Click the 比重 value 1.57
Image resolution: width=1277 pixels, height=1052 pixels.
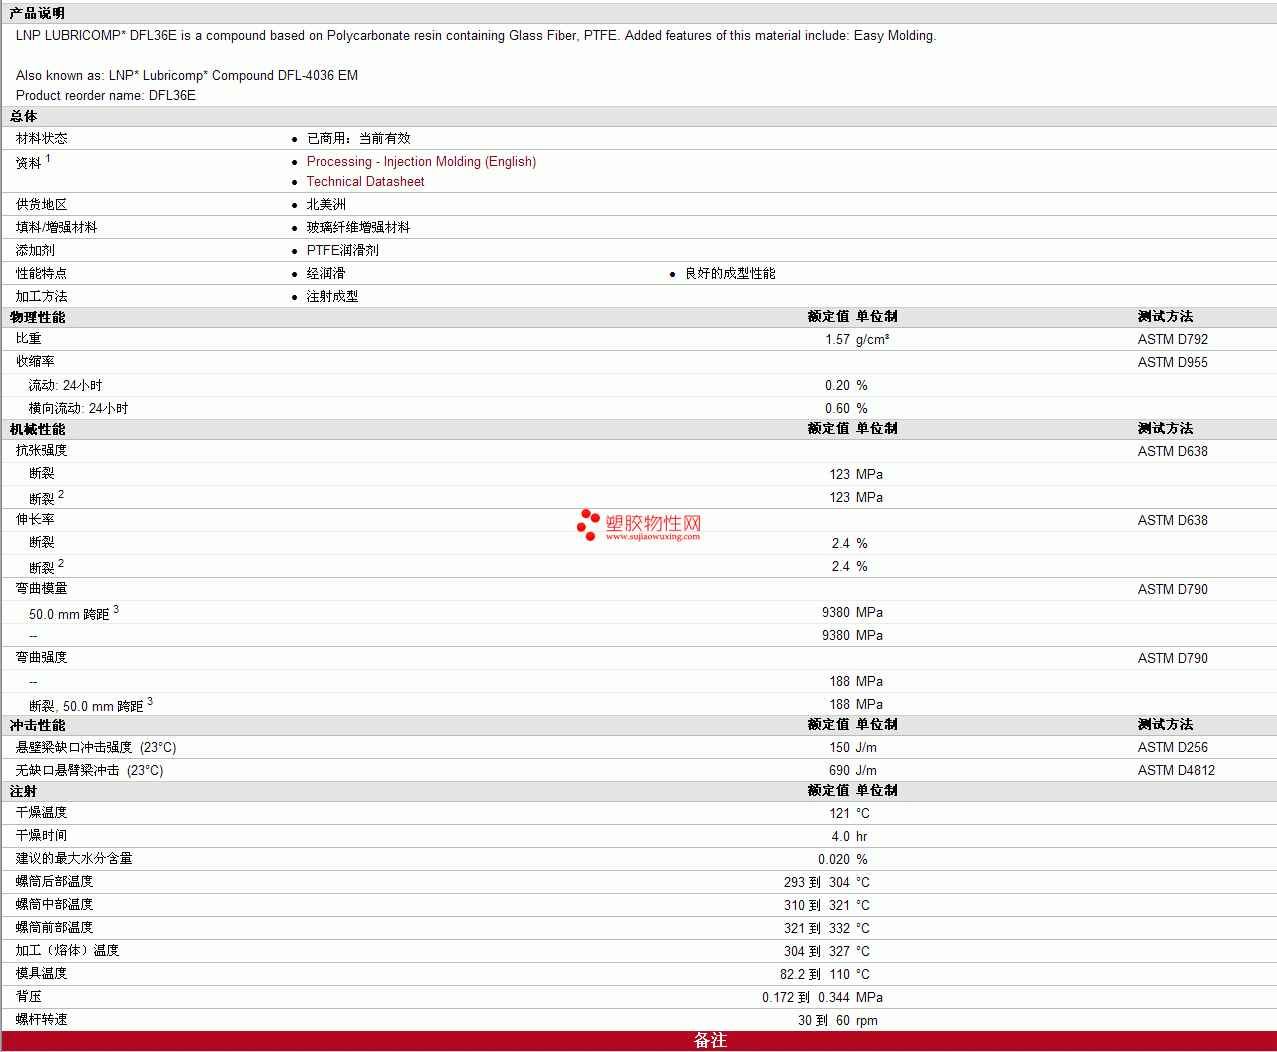click(x=837, y=340)
